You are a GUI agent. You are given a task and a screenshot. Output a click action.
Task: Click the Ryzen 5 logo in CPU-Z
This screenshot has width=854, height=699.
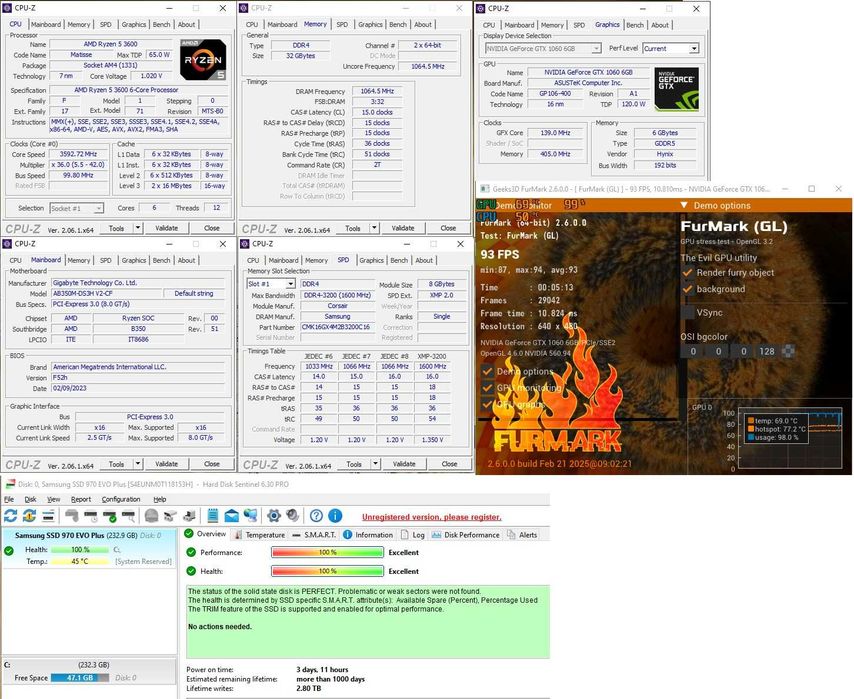click(x=203, y=60)
